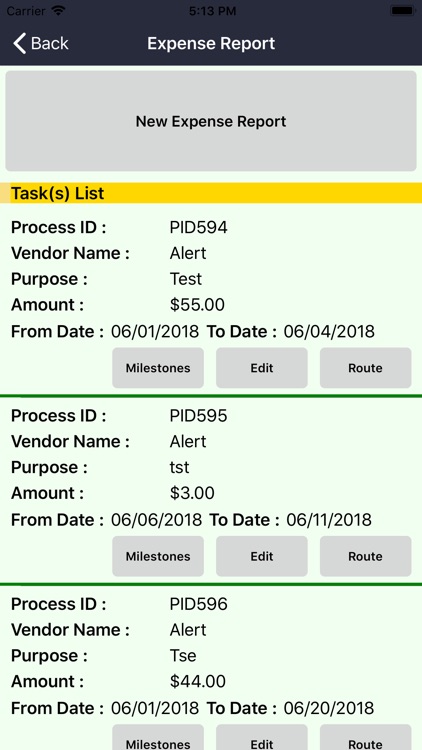422x750 pixels.
Task: Tap From Date value 06/06/2018
Action: click(x=156, y=520)
